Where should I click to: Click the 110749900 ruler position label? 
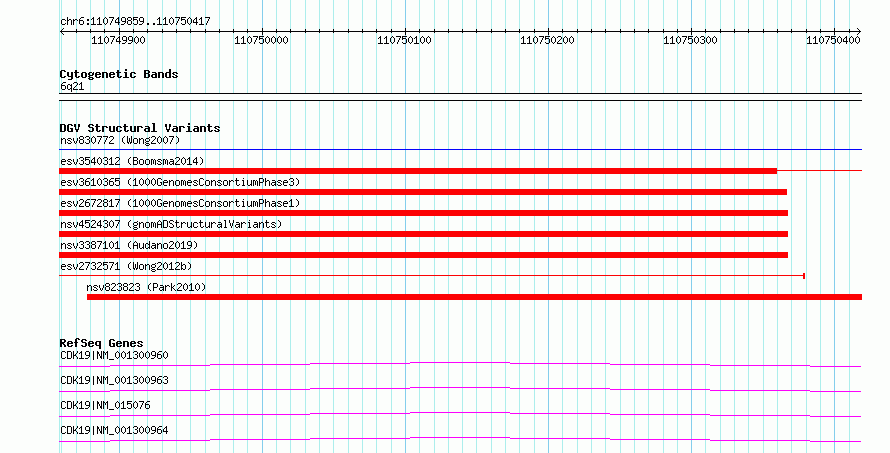point(118,40)
